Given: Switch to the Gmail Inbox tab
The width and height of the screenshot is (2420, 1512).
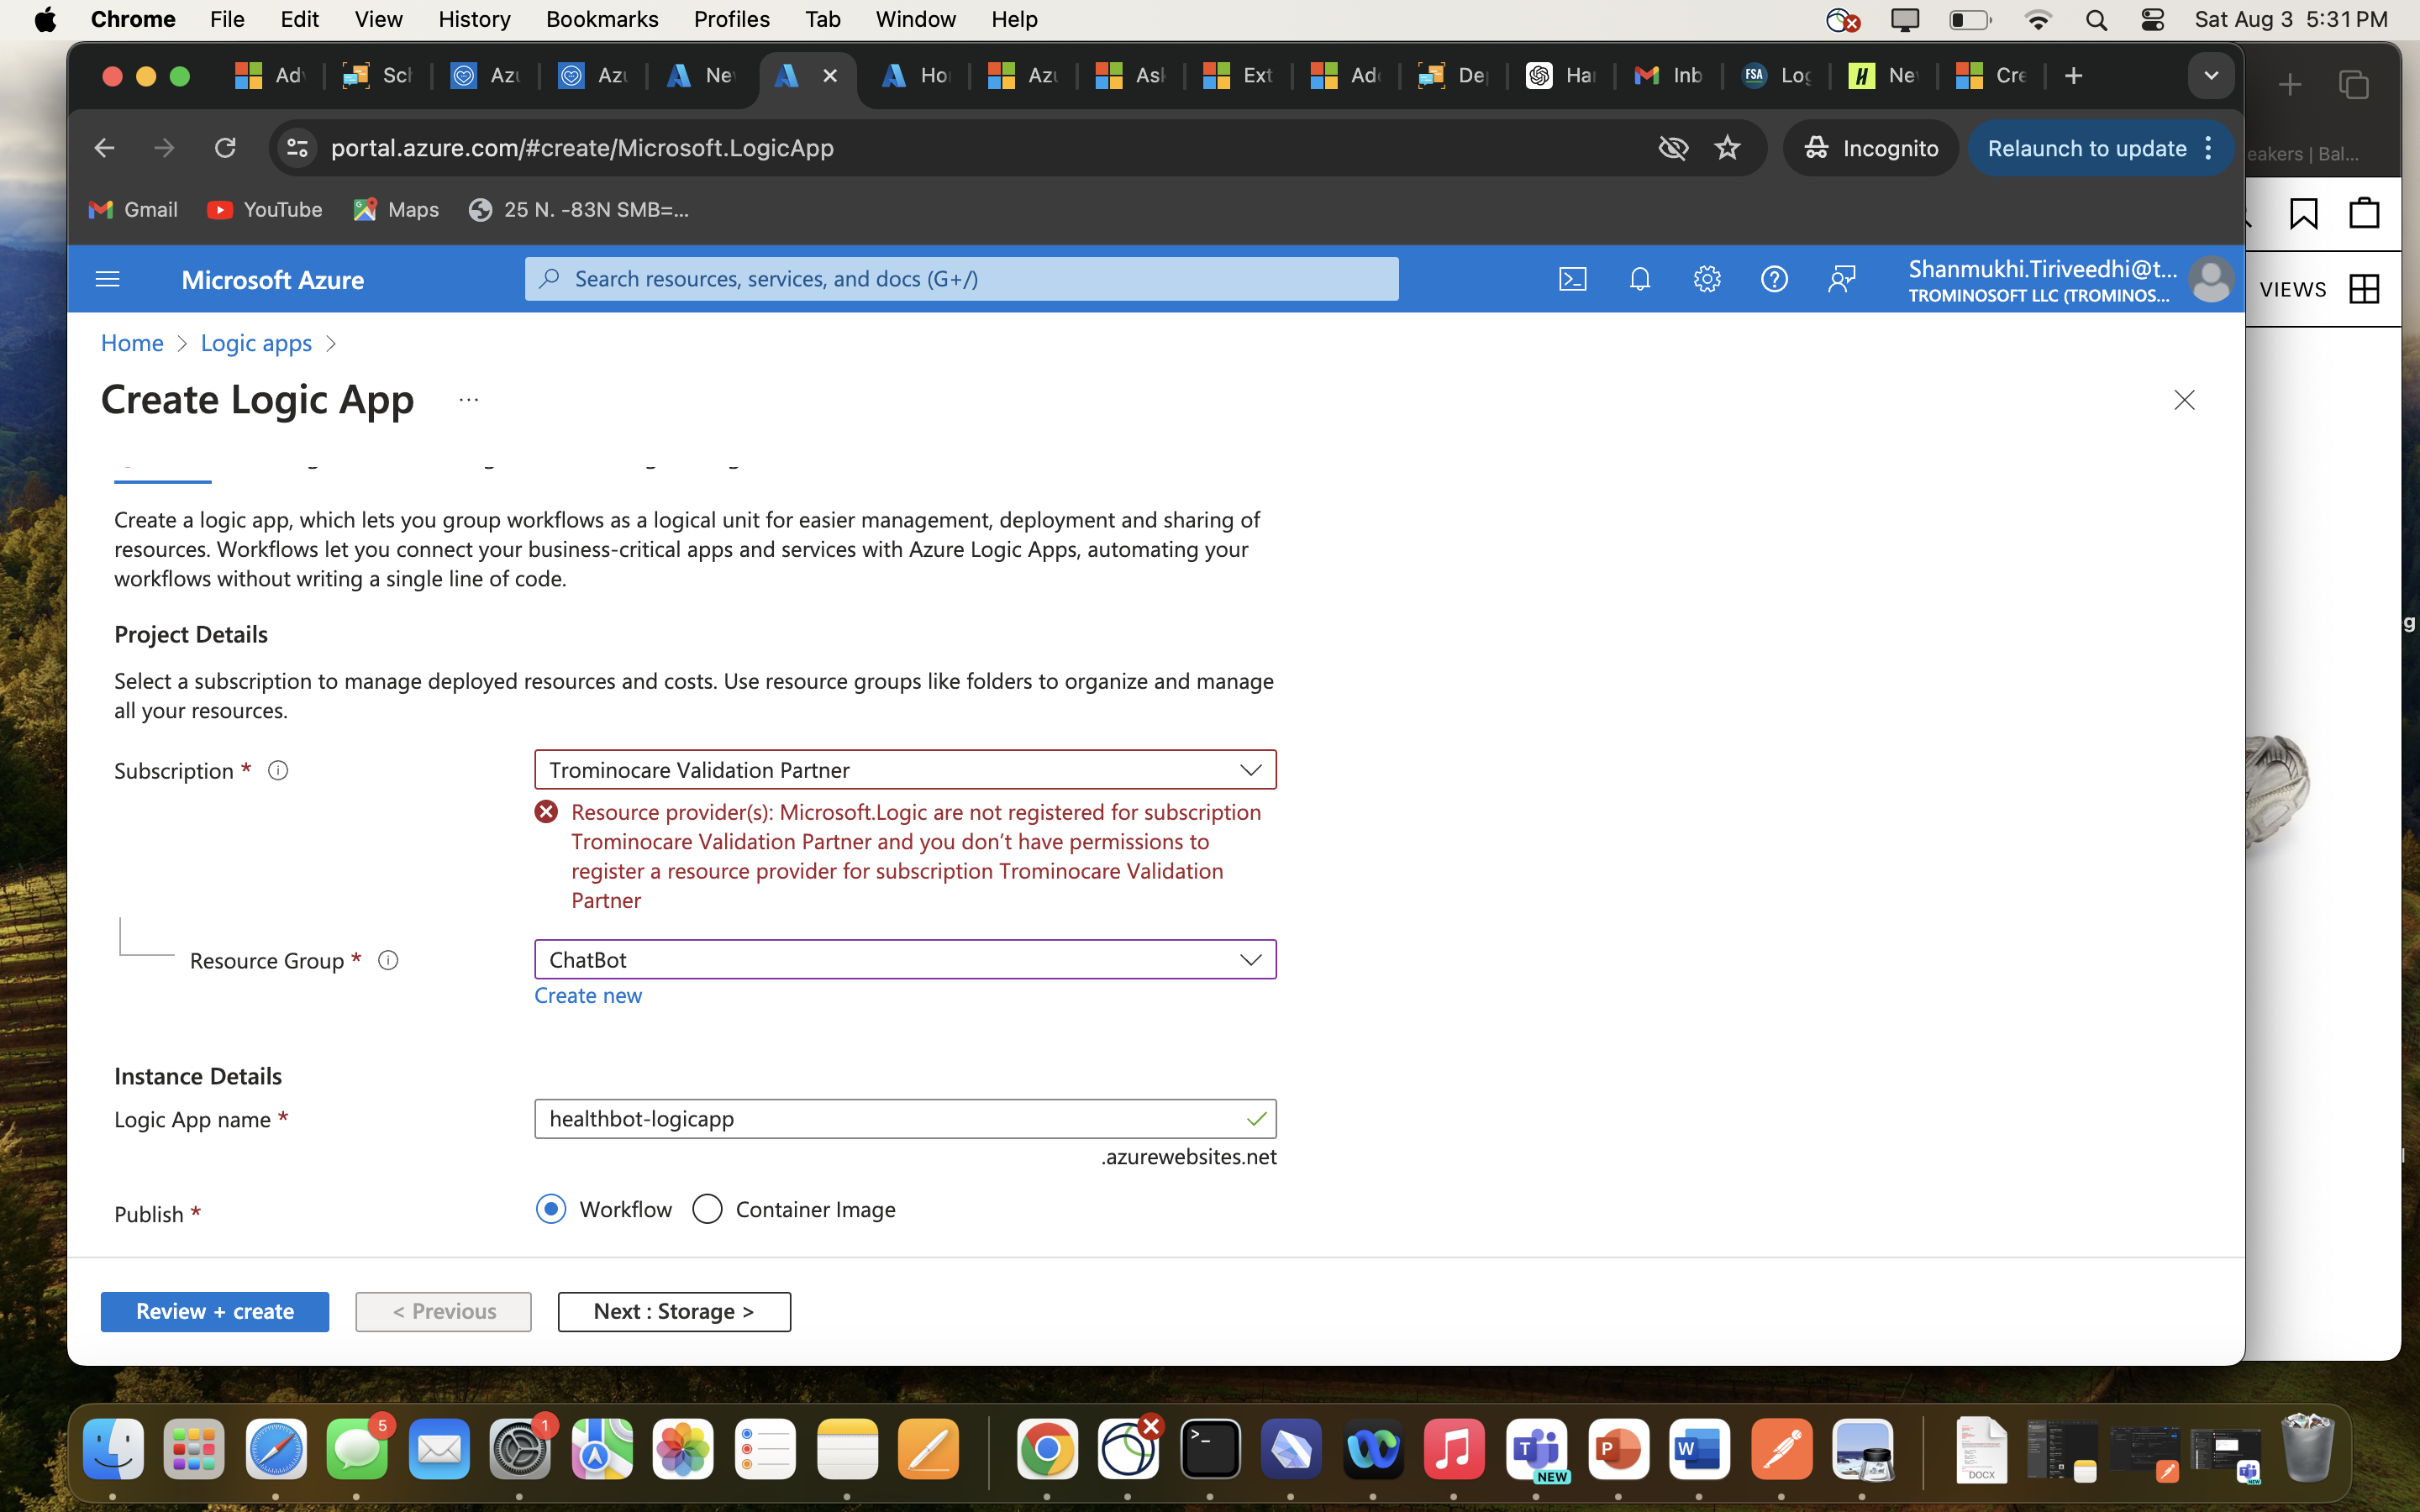Looking at the screenshot, I should pyautogui.click(x=1667, y=76).
